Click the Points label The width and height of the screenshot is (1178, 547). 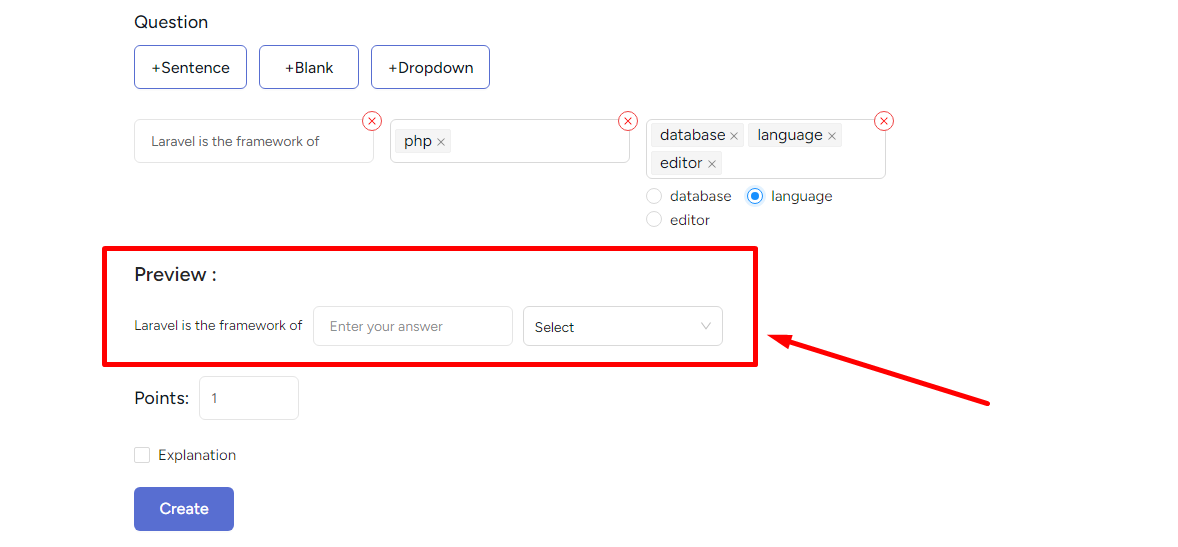[x=162, y=398]
